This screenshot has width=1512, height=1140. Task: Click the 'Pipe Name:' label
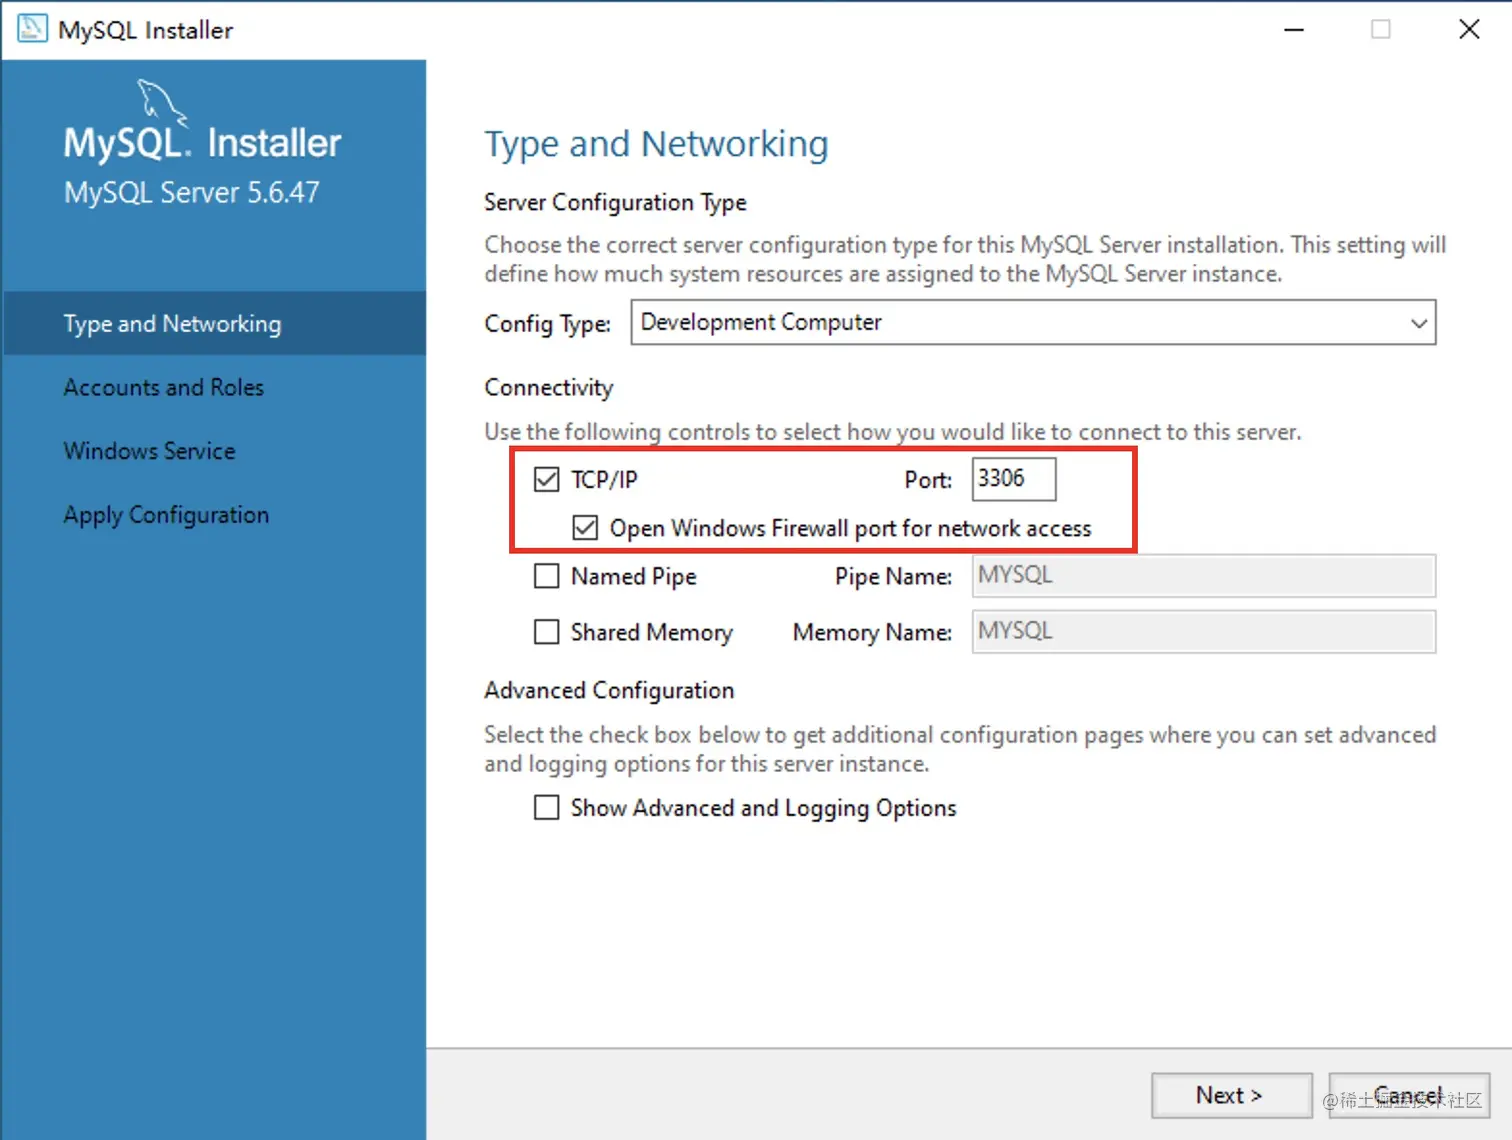(893, 576)
